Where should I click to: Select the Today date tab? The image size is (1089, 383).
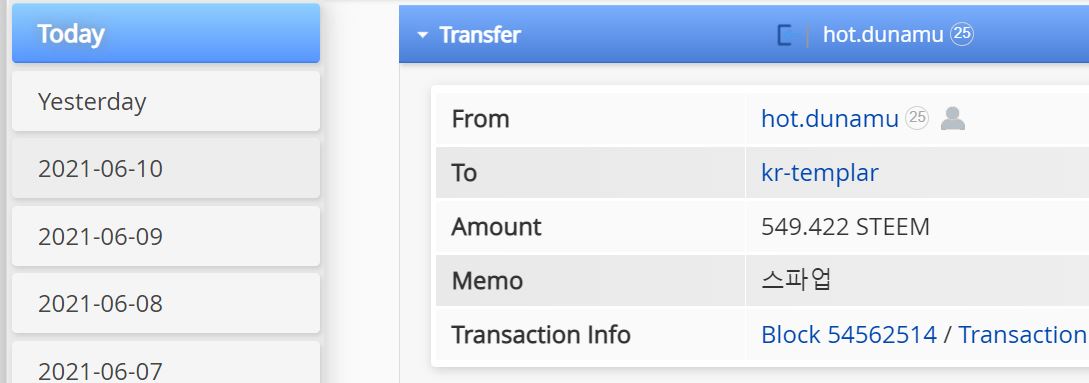pos(166,33)
